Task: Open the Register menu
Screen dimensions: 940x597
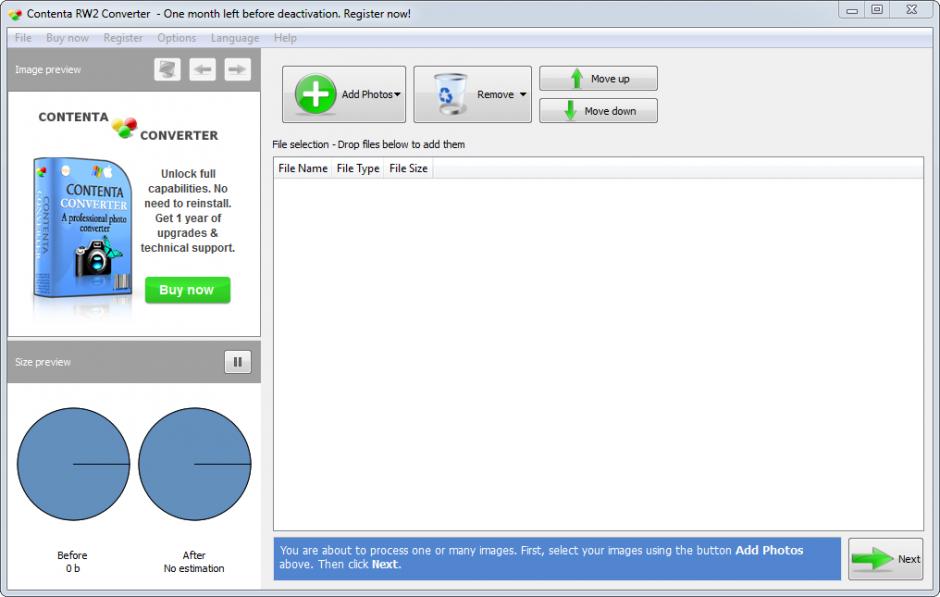Action: coord(123,38)
